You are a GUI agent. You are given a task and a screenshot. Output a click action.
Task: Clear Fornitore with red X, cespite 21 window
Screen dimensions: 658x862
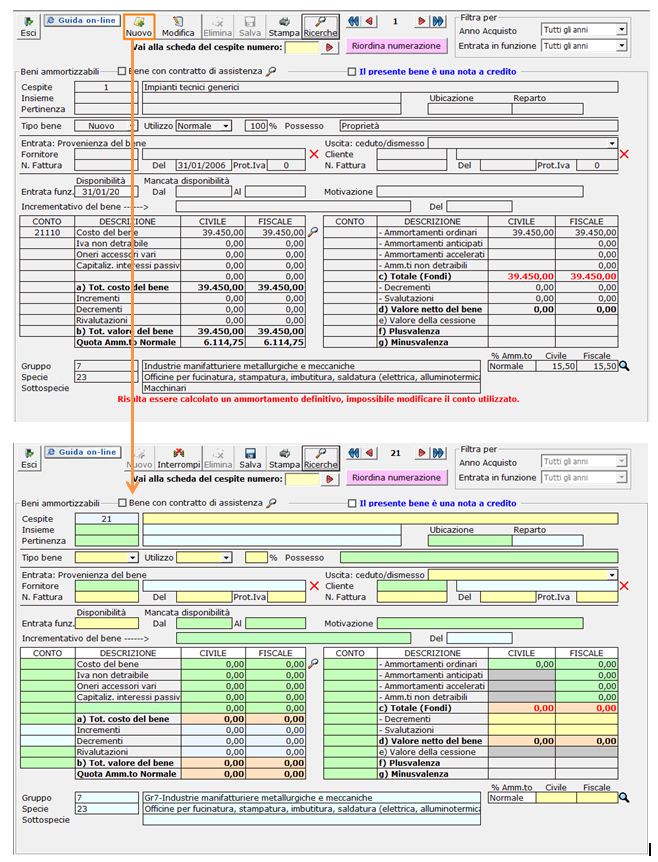click(x=314, y=586)
